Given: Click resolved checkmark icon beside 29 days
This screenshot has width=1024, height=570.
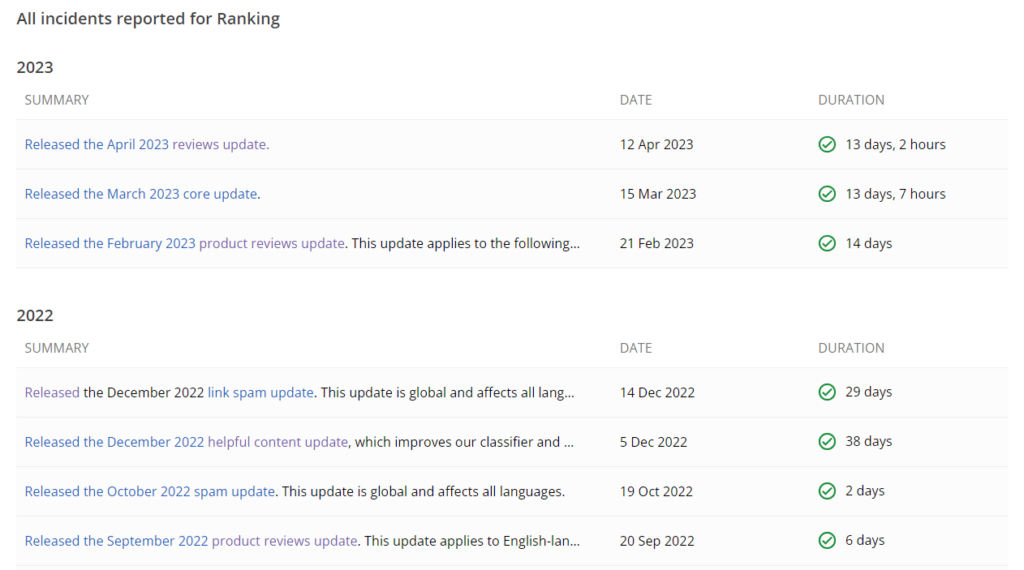Looking at the screenshot, I should 827,392.
